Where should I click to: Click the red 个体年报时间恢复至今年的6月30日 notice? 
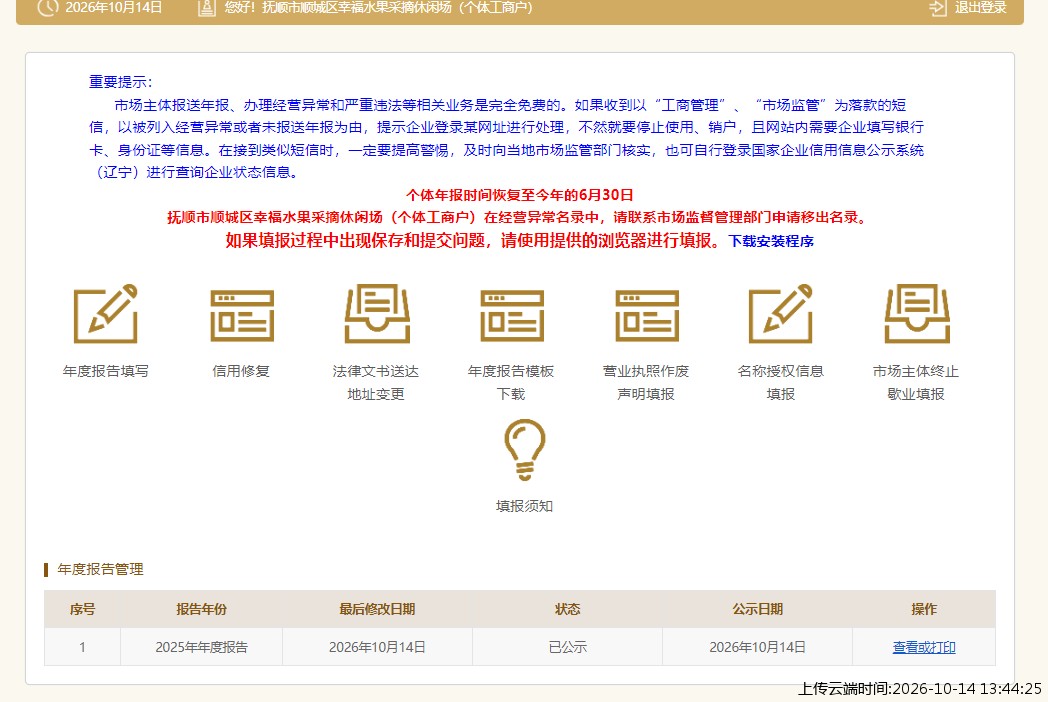[x=519, y=195]
